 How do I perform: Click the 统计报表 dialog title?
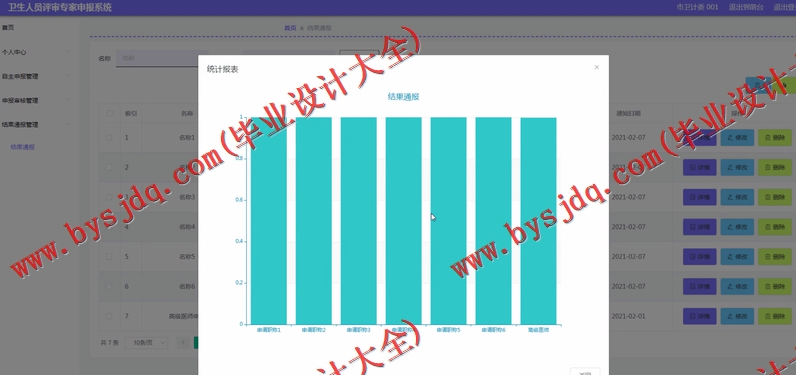click(222, 69)
